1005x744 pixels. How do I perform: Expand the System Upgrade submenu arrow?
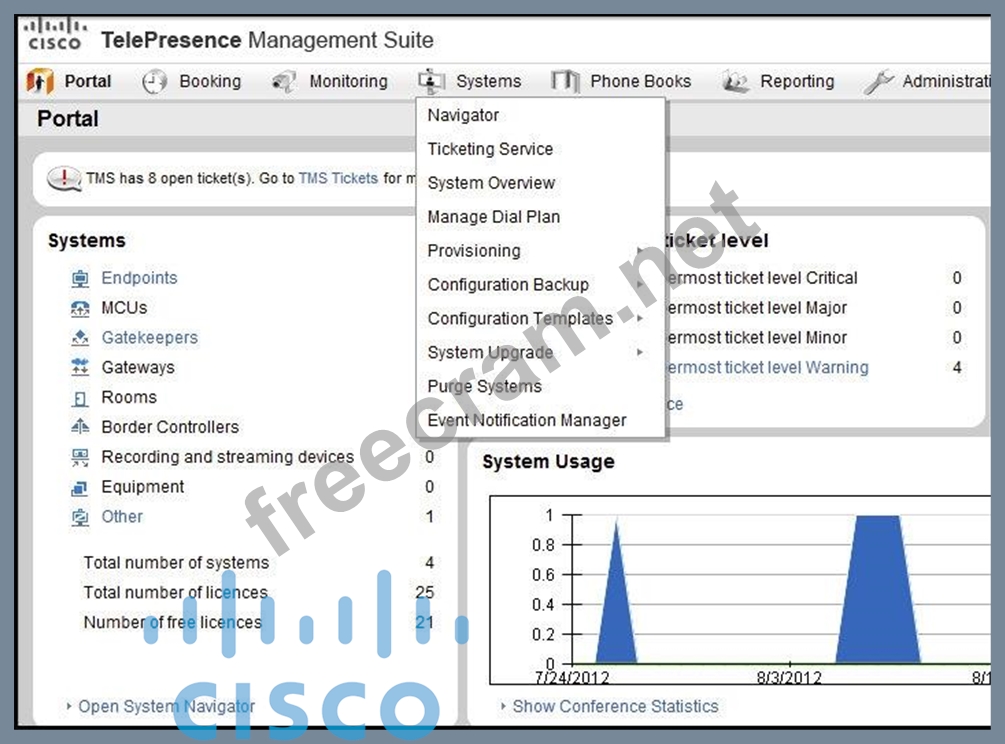coord(640,353)
